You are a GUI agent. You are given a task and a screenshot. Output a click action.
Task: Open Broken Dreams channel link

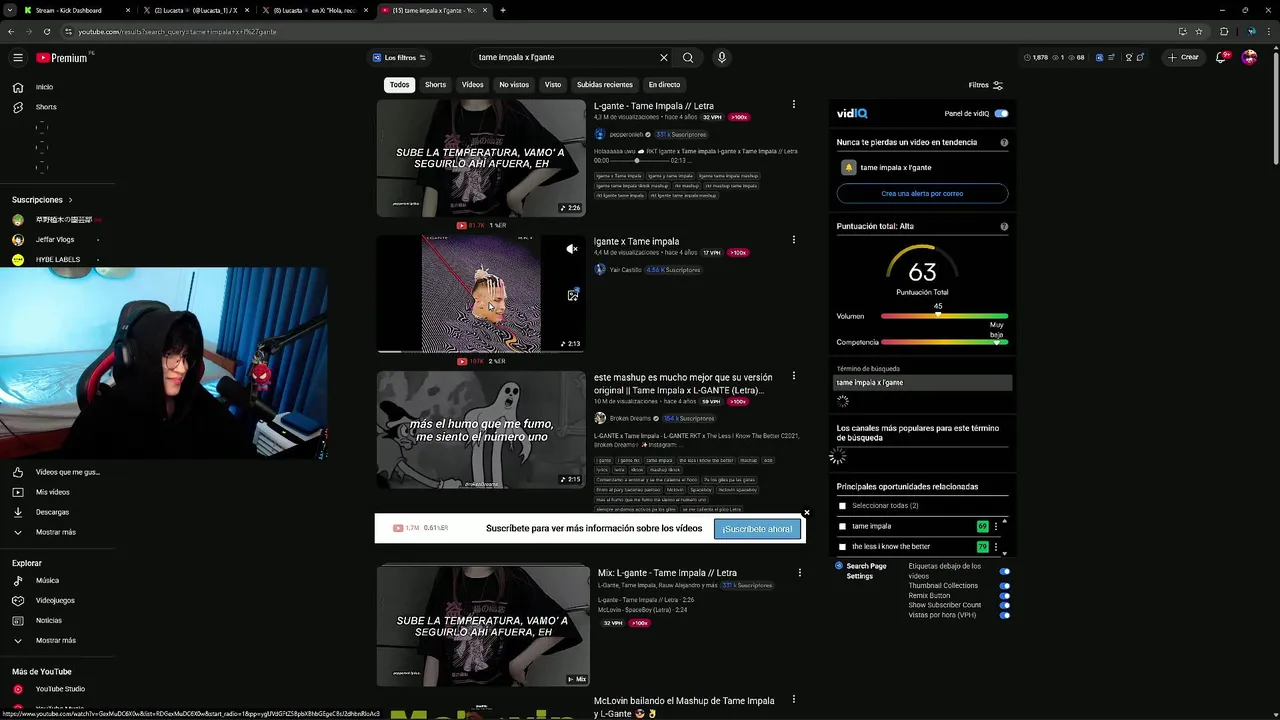630,418
